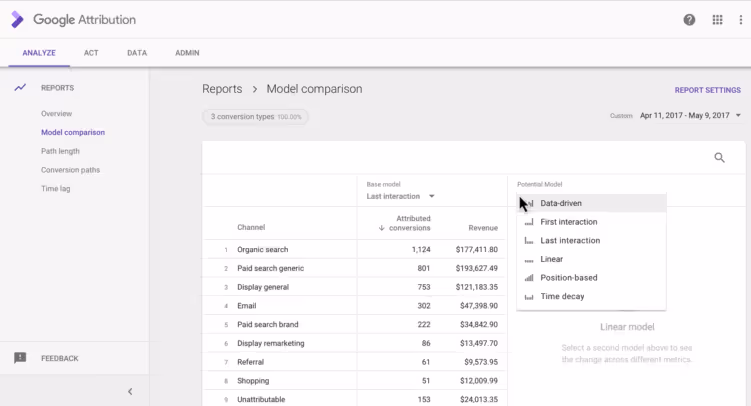Open the three-dot more options menu
The image size is (751, 406).
(x=740, y=20)
